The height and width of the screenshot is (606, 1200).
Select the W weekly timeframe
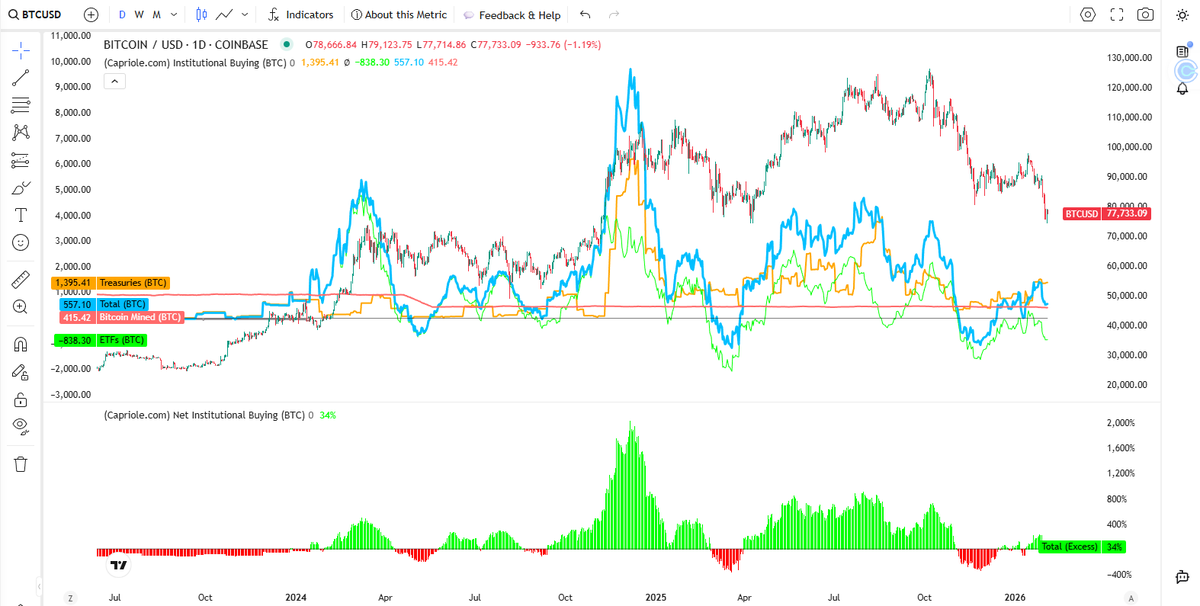139,15
